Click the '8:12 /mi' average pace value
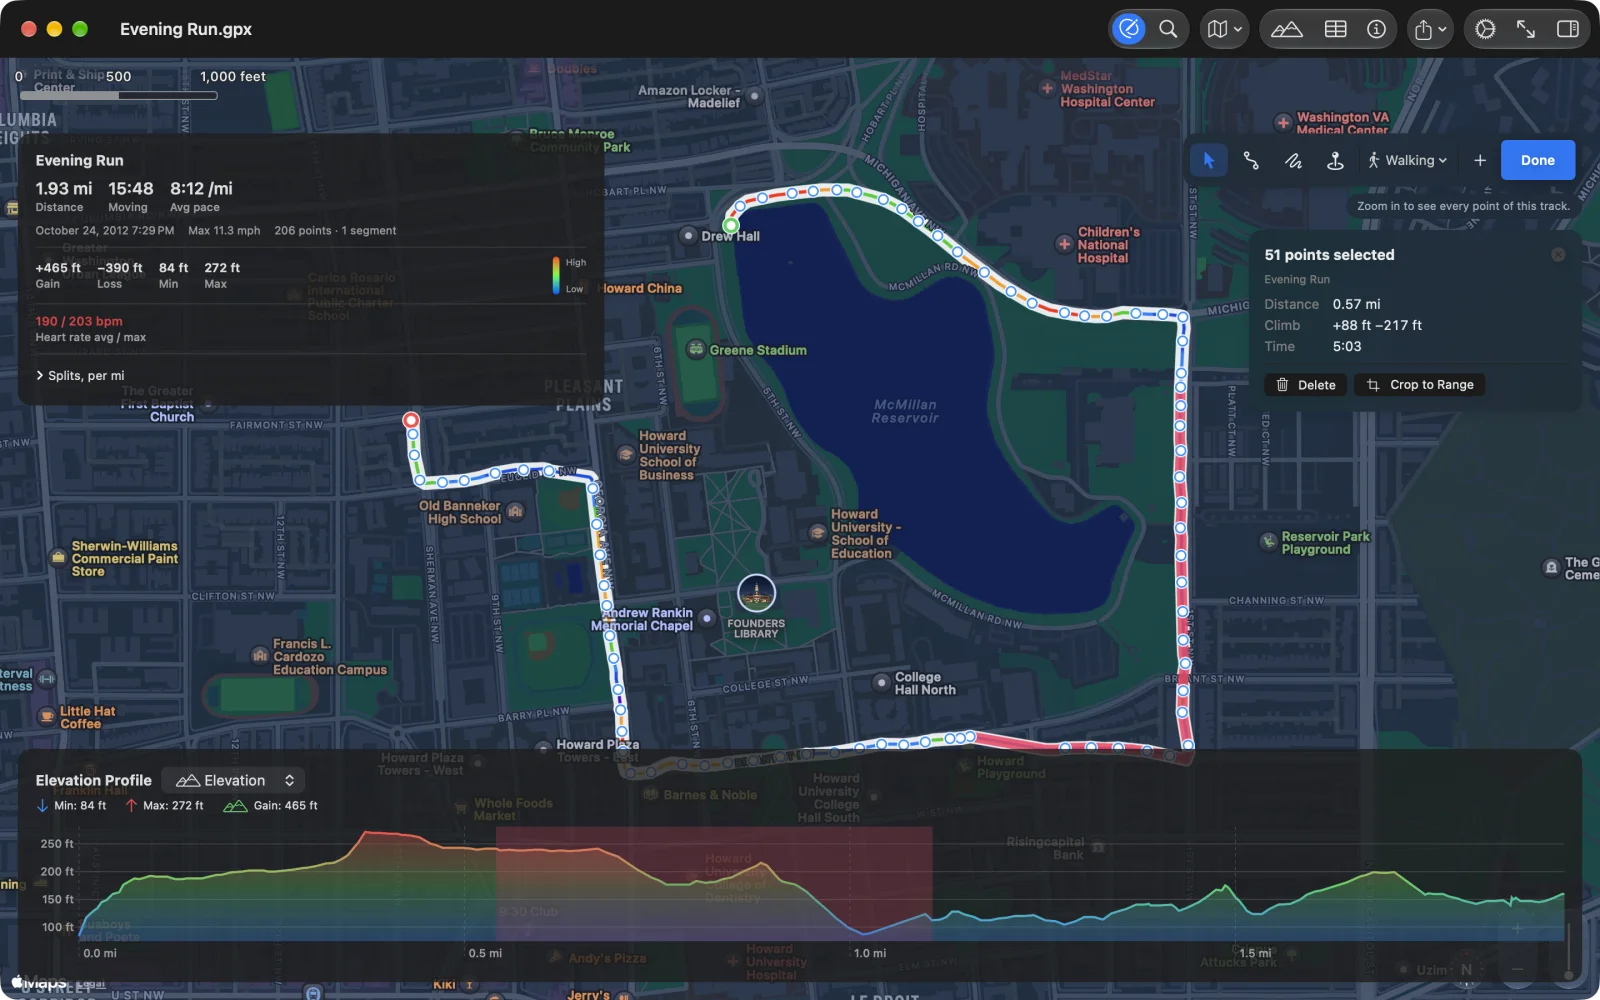The height and width of the screenshot is (1000, 1600). [201, 188]
